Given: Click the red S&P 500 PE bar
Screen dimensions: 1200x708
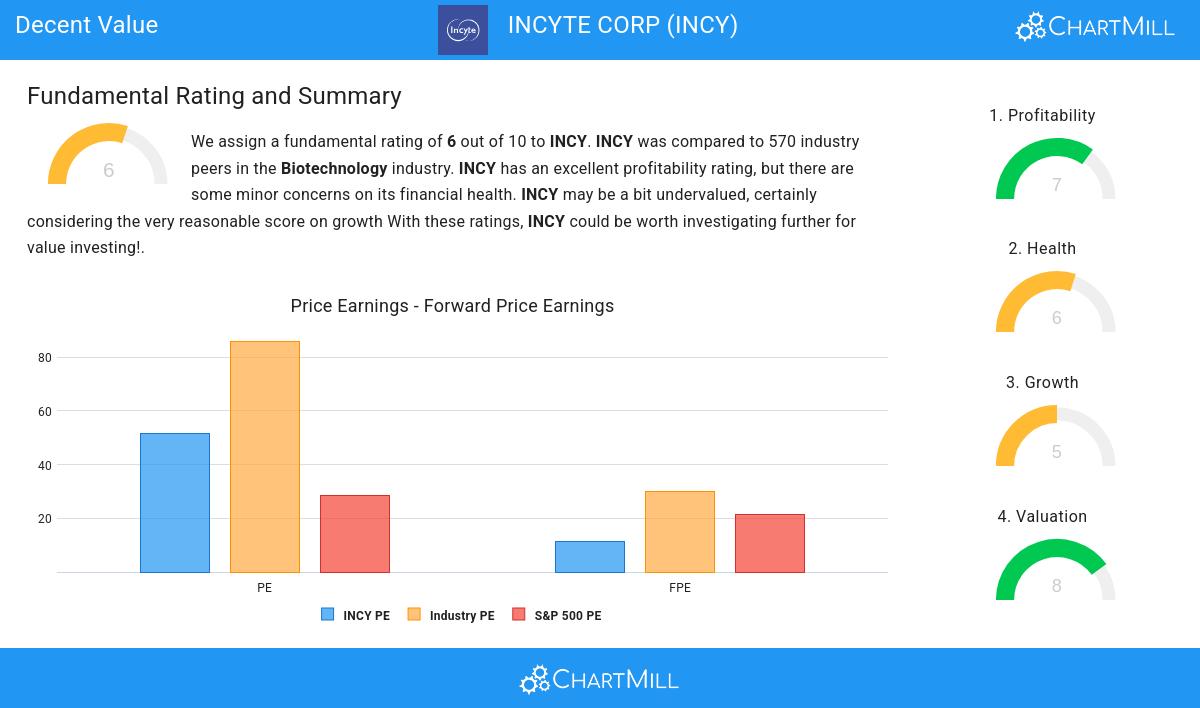Looking at the screenshot, I should (x=355, y=534).
